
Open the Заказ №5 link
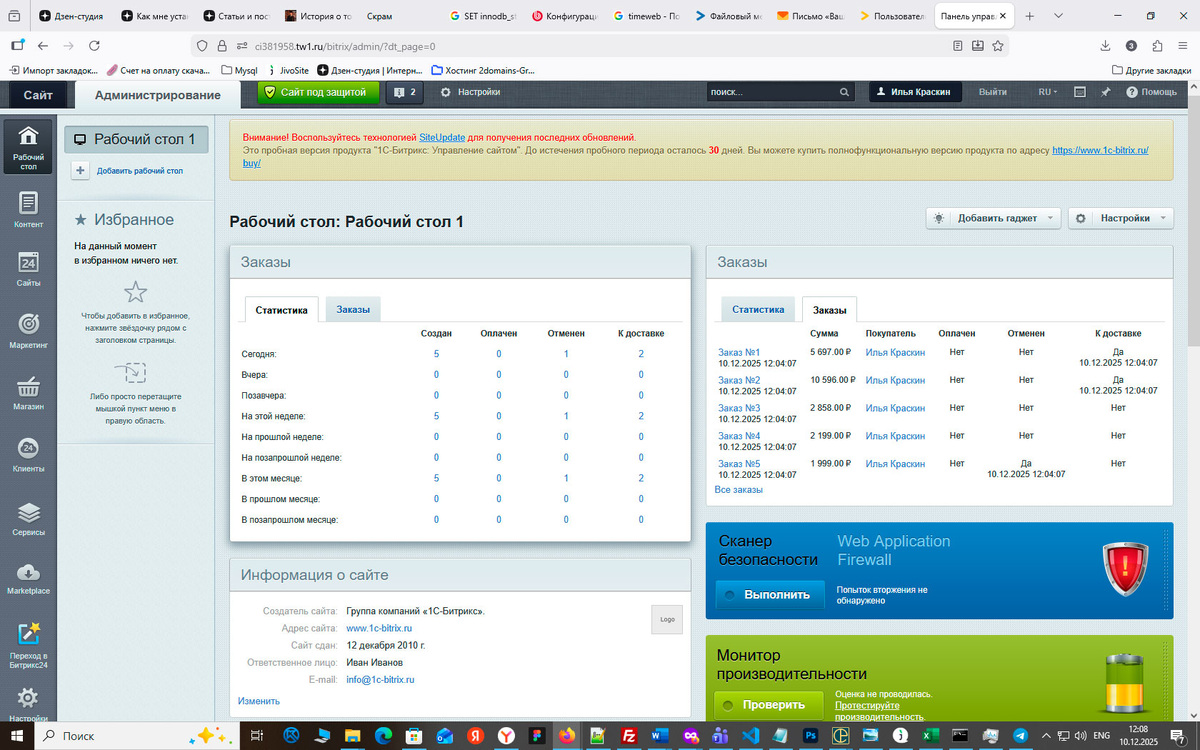[739, 464]
